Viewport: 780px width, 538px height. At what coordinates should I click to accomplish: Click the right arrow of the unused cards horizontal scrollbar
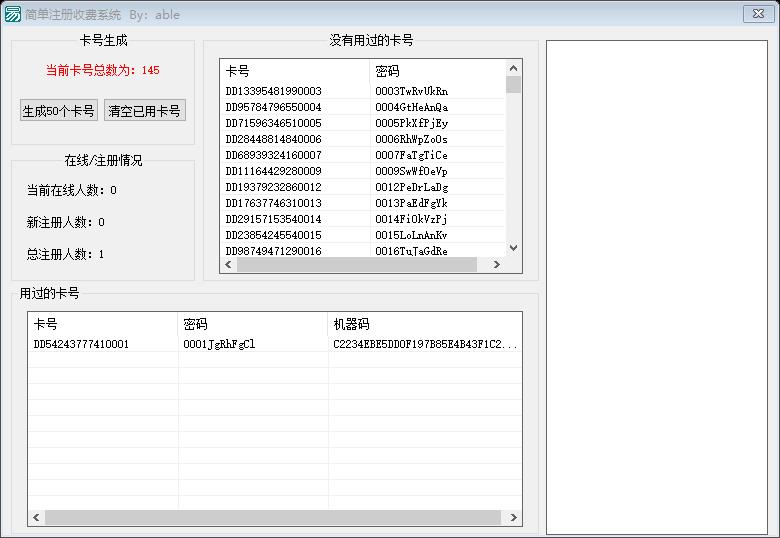(x=496, y=265)
